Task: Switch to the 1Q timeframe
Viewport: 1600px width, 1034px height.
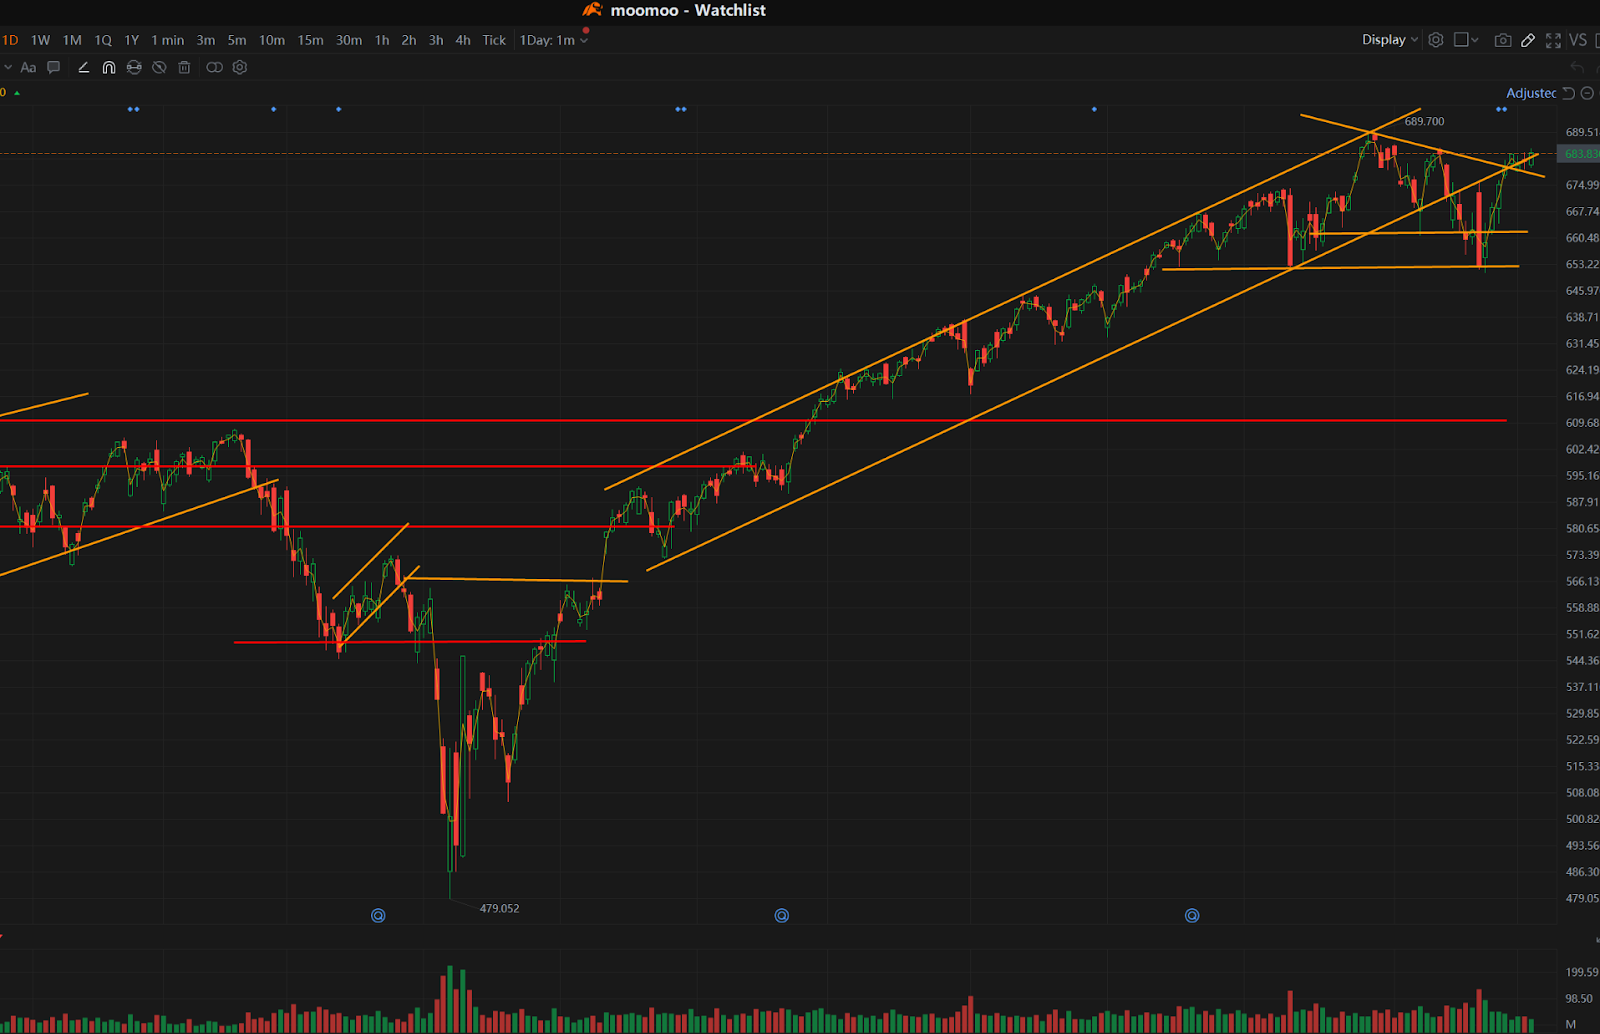Action: coord(103,40)
